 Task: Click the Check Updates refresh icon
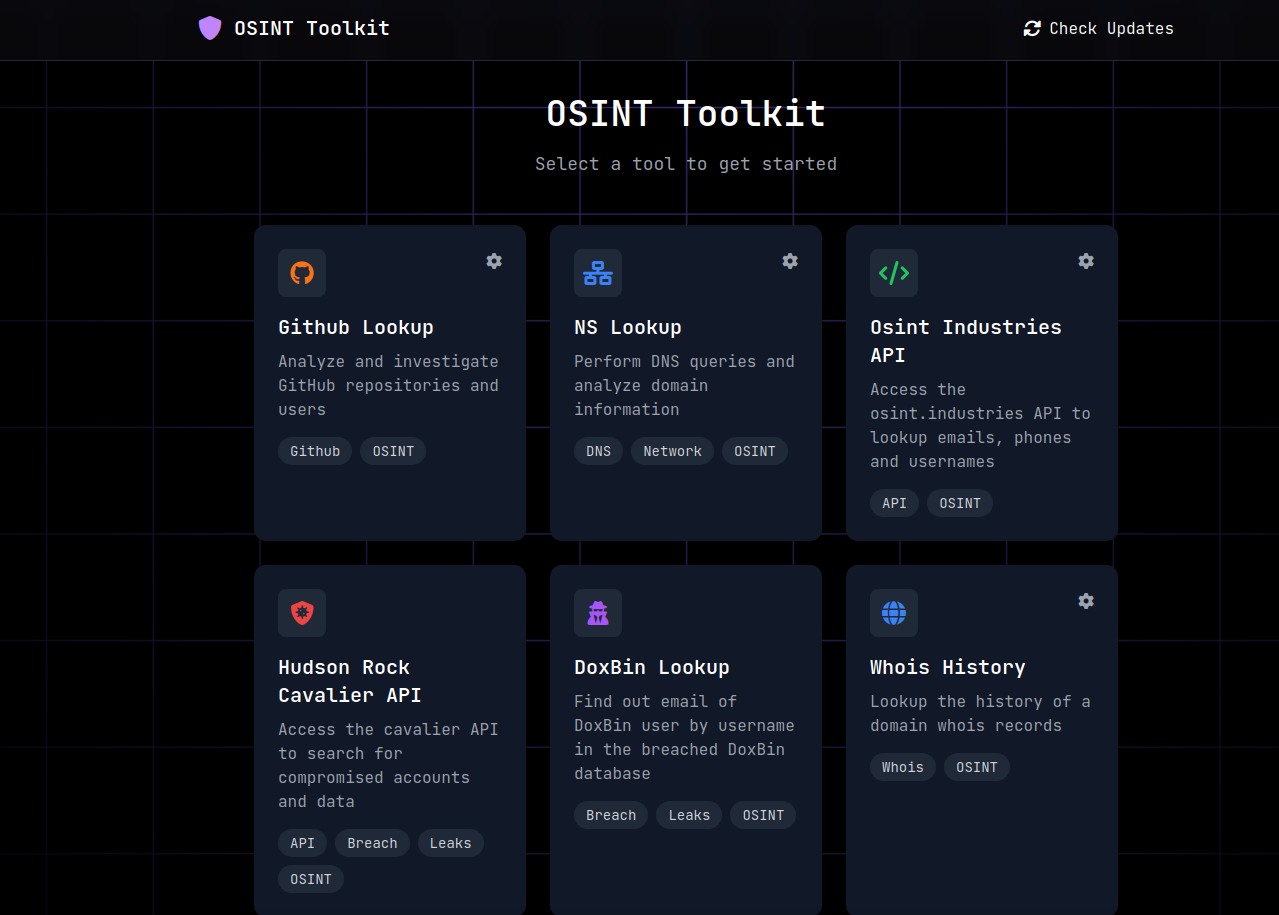click(x=1032, y=29)
